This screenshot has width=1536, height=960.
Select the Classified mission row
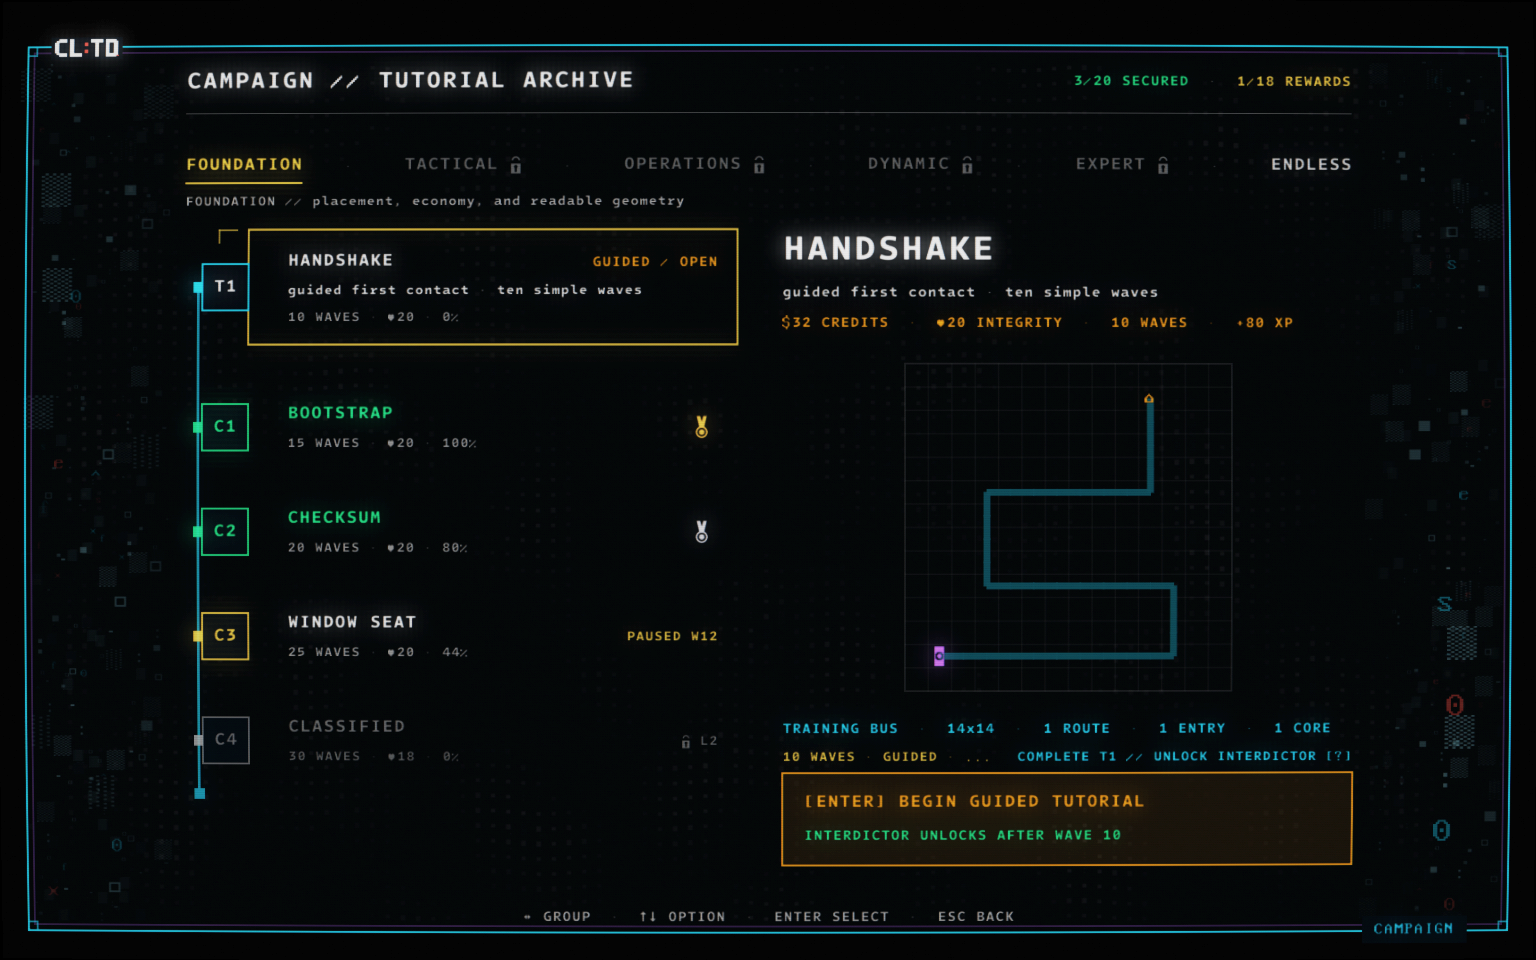click(493, 740)
